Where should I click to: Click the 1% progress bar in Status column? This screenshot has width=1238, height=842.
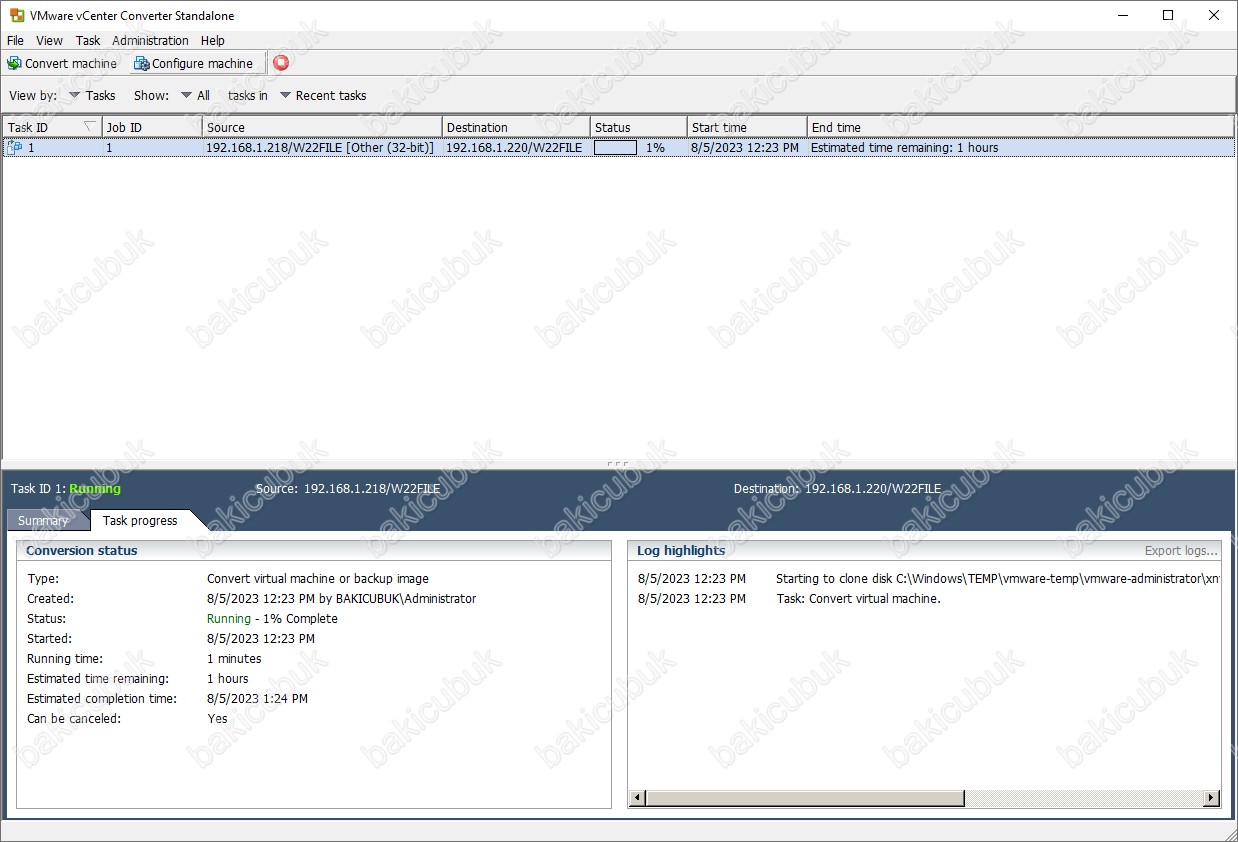click(615, 147)
